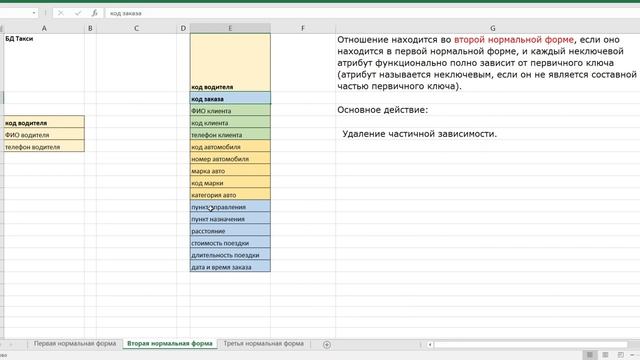Select the column G header
Viewport: 640px width, 360px height.
pyautogui.click(x=492, y=28)
